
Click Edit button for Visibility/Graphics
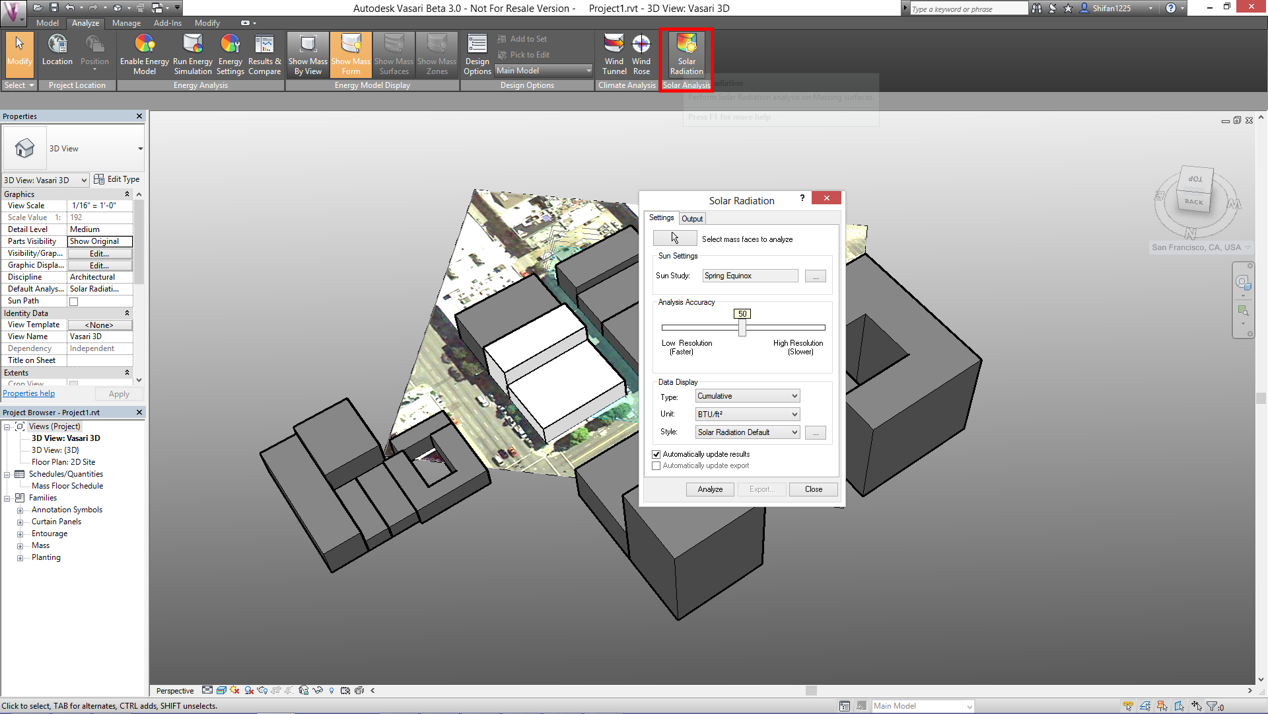pyautogui.click(x=99, y=253)
